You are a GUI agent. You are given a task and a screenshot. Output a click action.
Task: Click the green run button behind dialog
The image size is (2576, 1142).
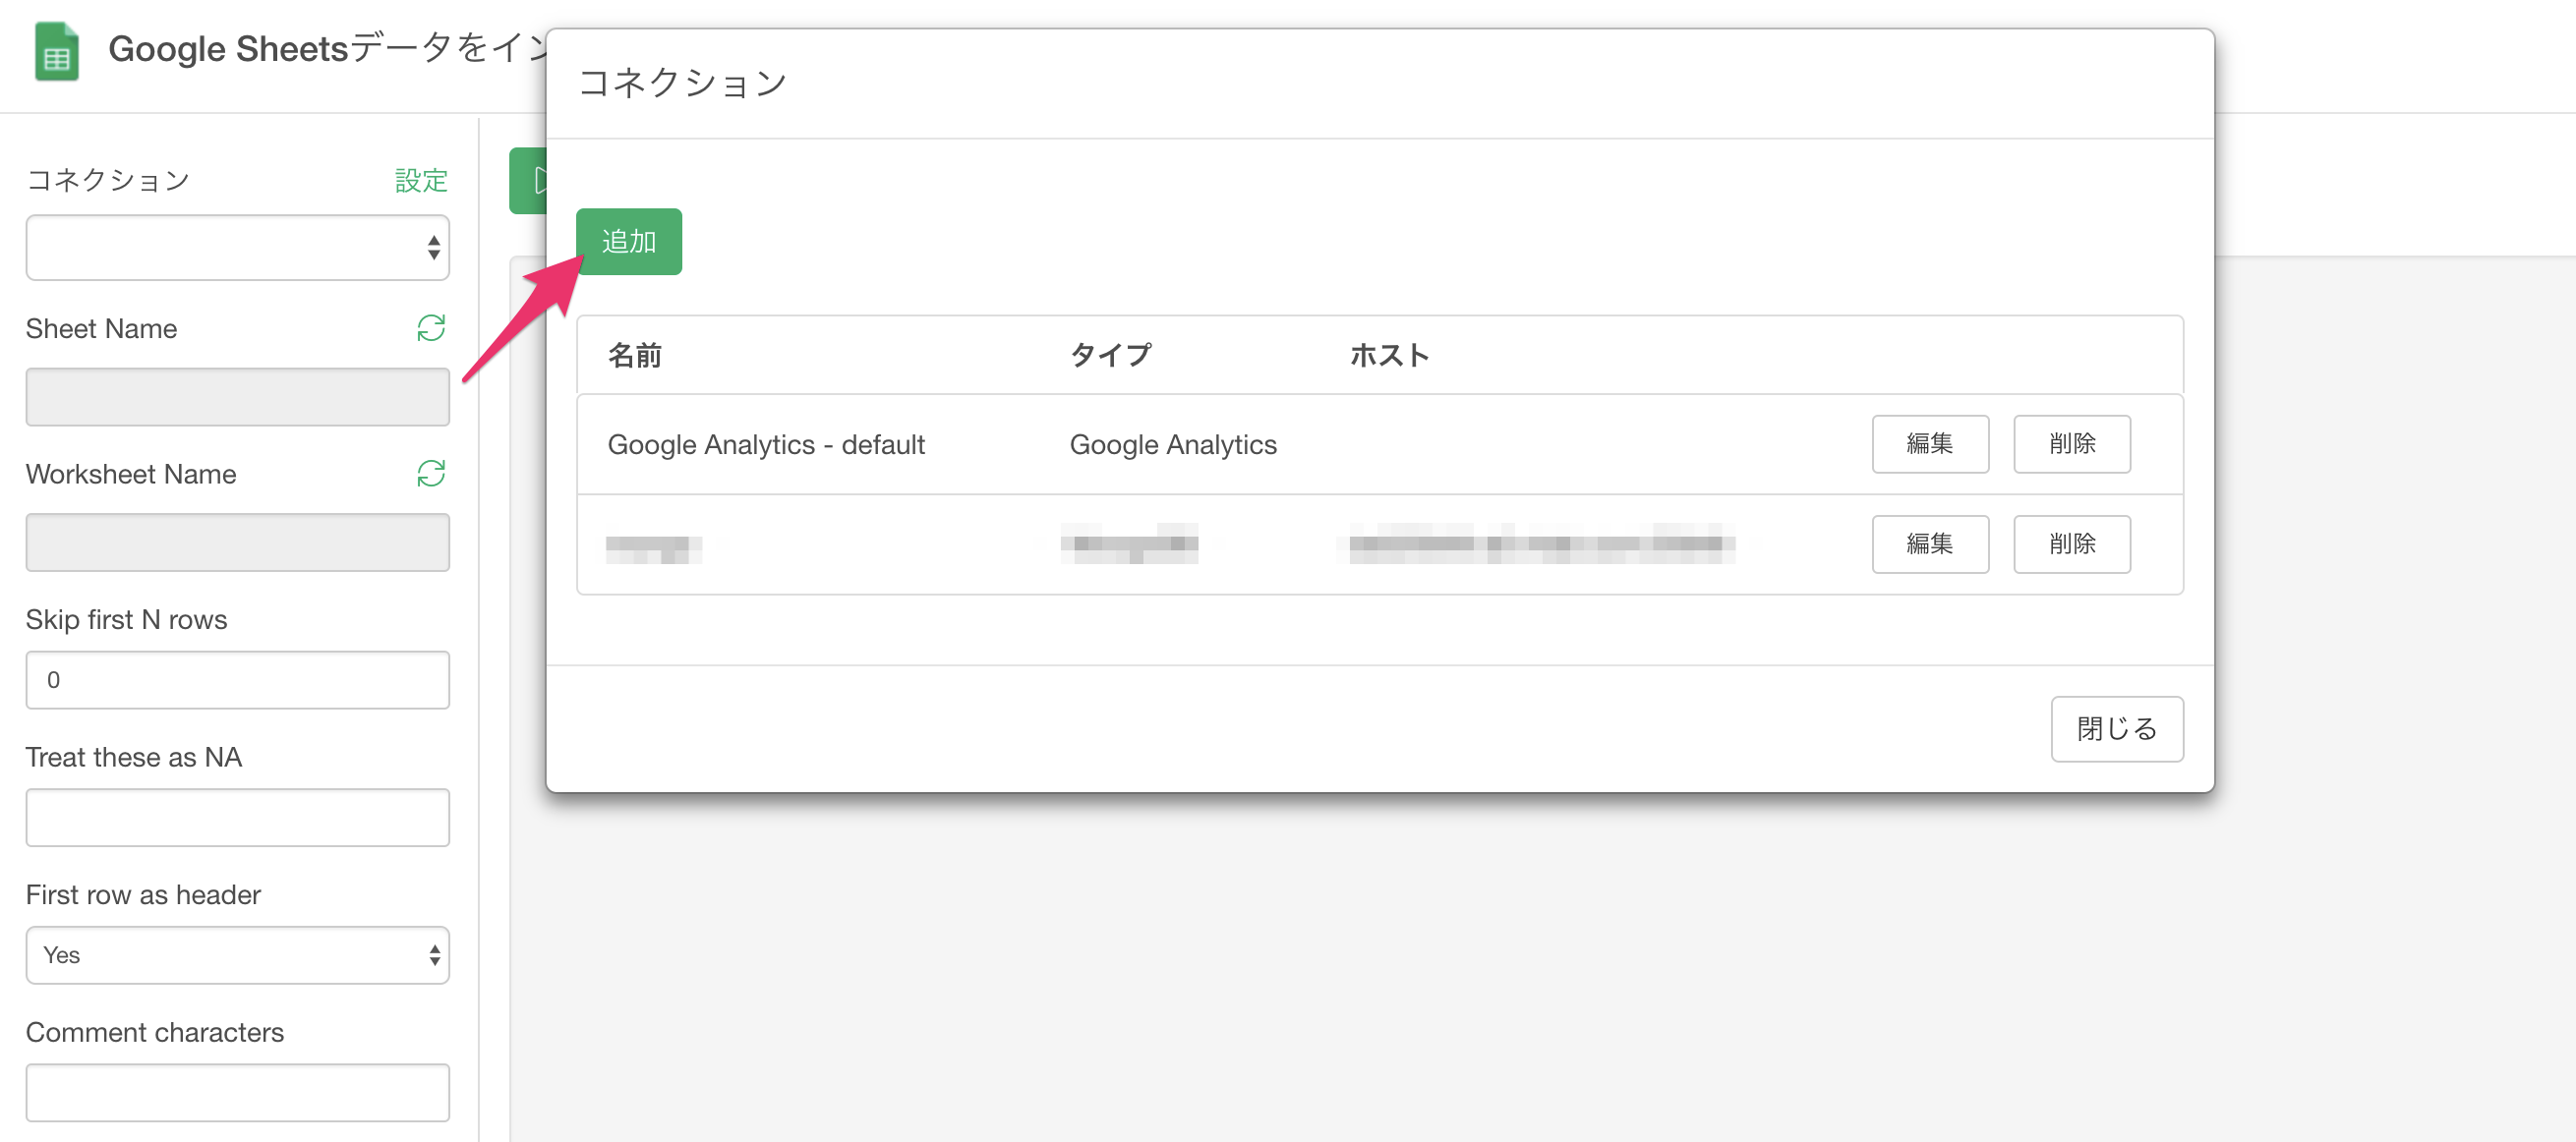click(528, 181)
